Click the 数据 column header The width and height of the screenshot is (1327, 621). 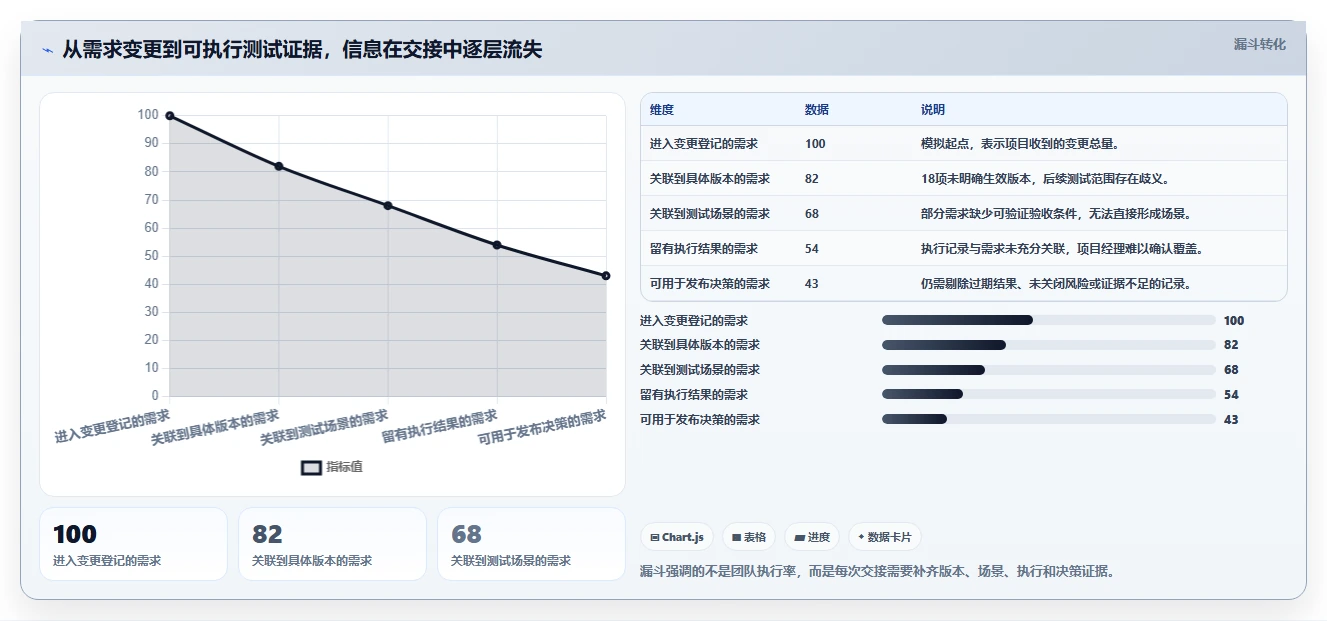817,110
